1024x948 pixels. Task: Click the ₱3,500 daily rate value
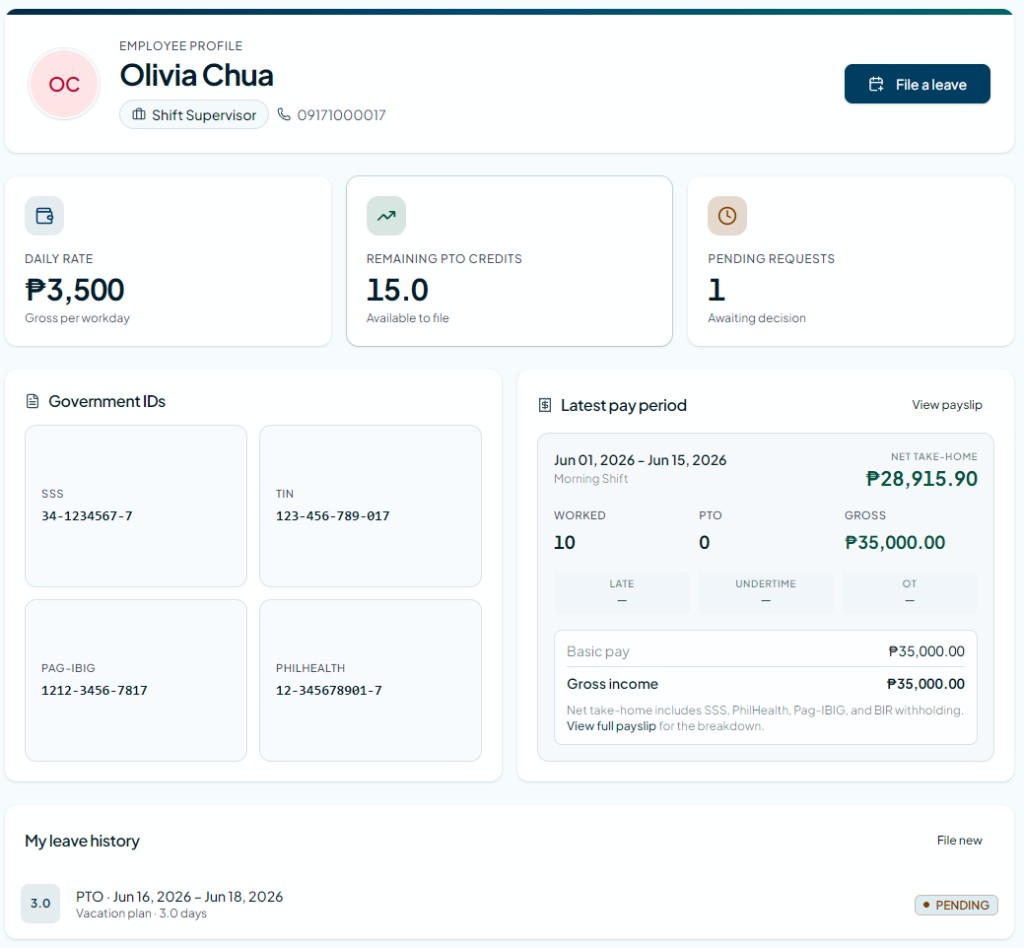click(74, 290)
